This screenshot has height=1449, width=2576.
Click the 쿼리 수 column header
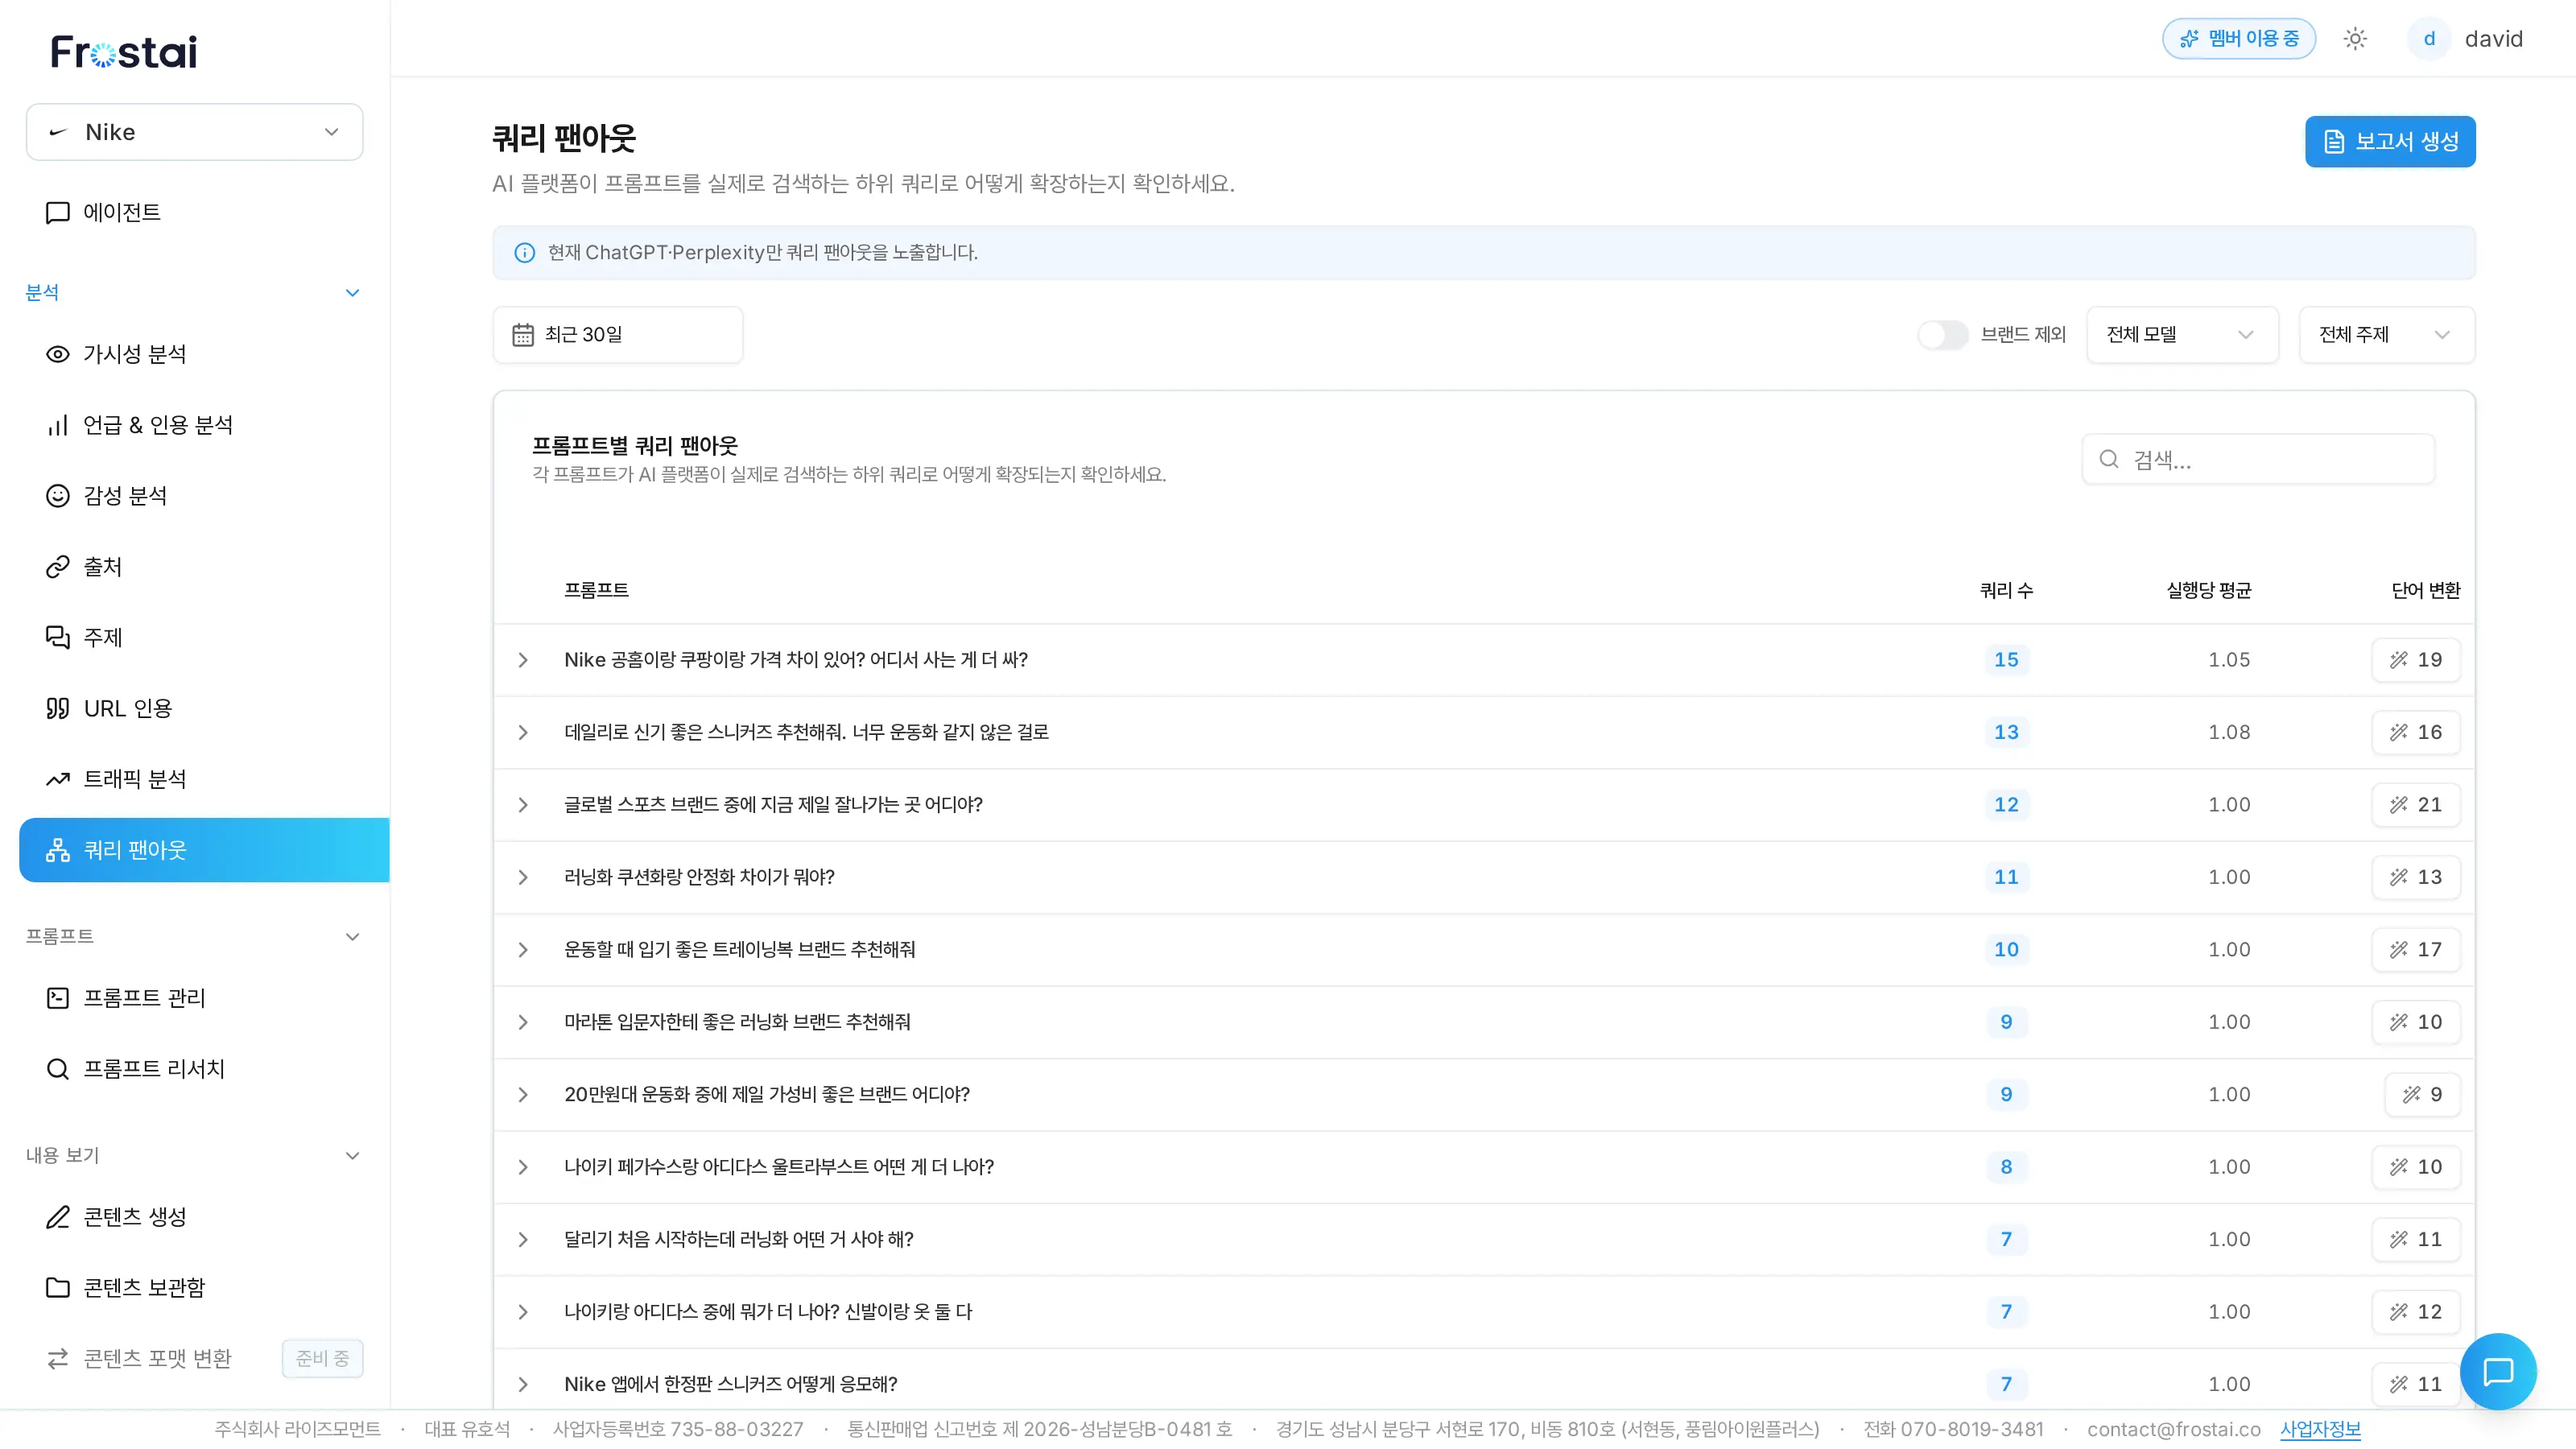[x=2006, y=591]
